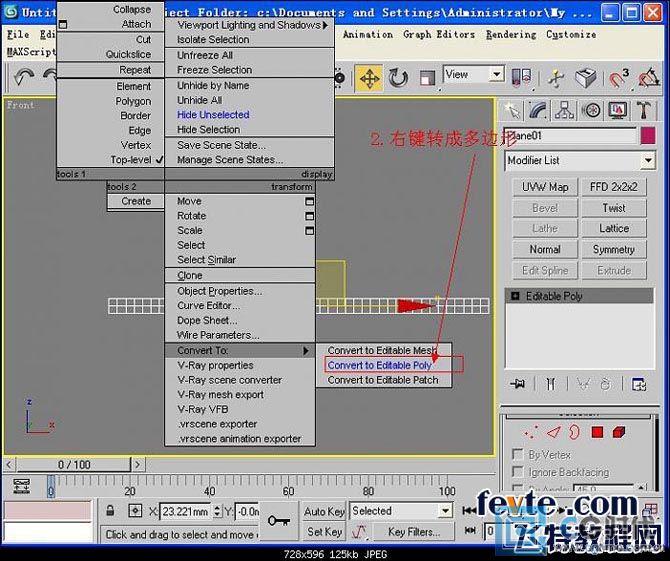Screen dimensions: 670x561
Task: Select Border sub-object level icon
Action: 574,432
